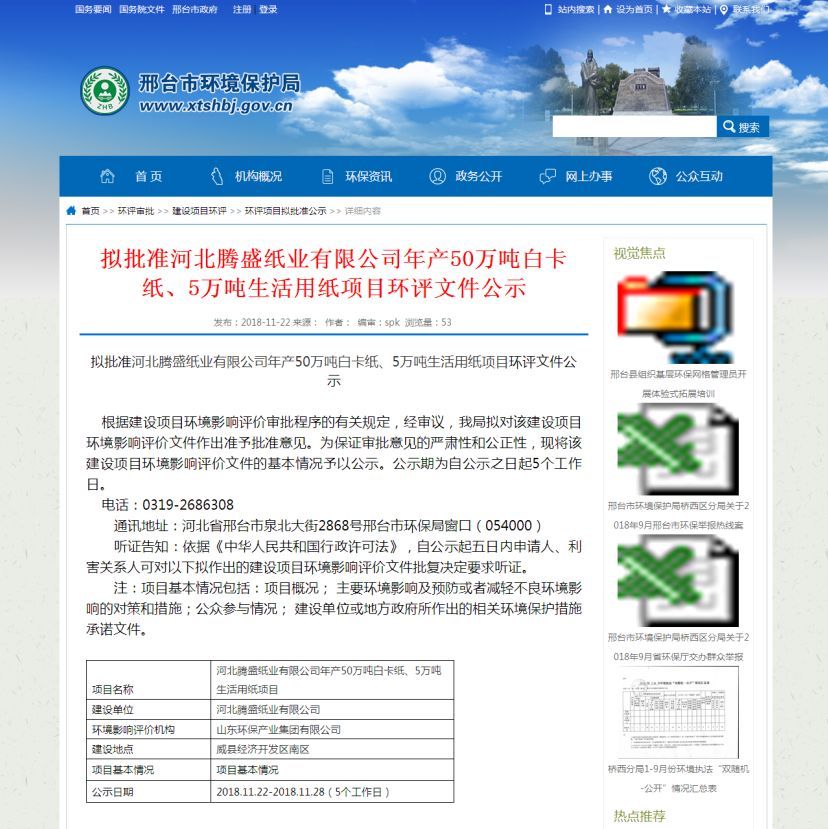
Task: Go to 建设项目环评 in breadcrumb
Action: pyautogui.click(x=199, y=211)
